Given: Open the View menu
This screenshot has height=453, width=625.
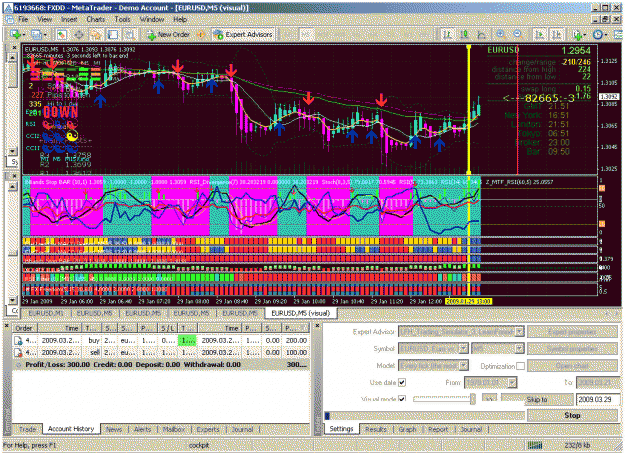Looking at the screenshot, I should [x=45, y=19].
